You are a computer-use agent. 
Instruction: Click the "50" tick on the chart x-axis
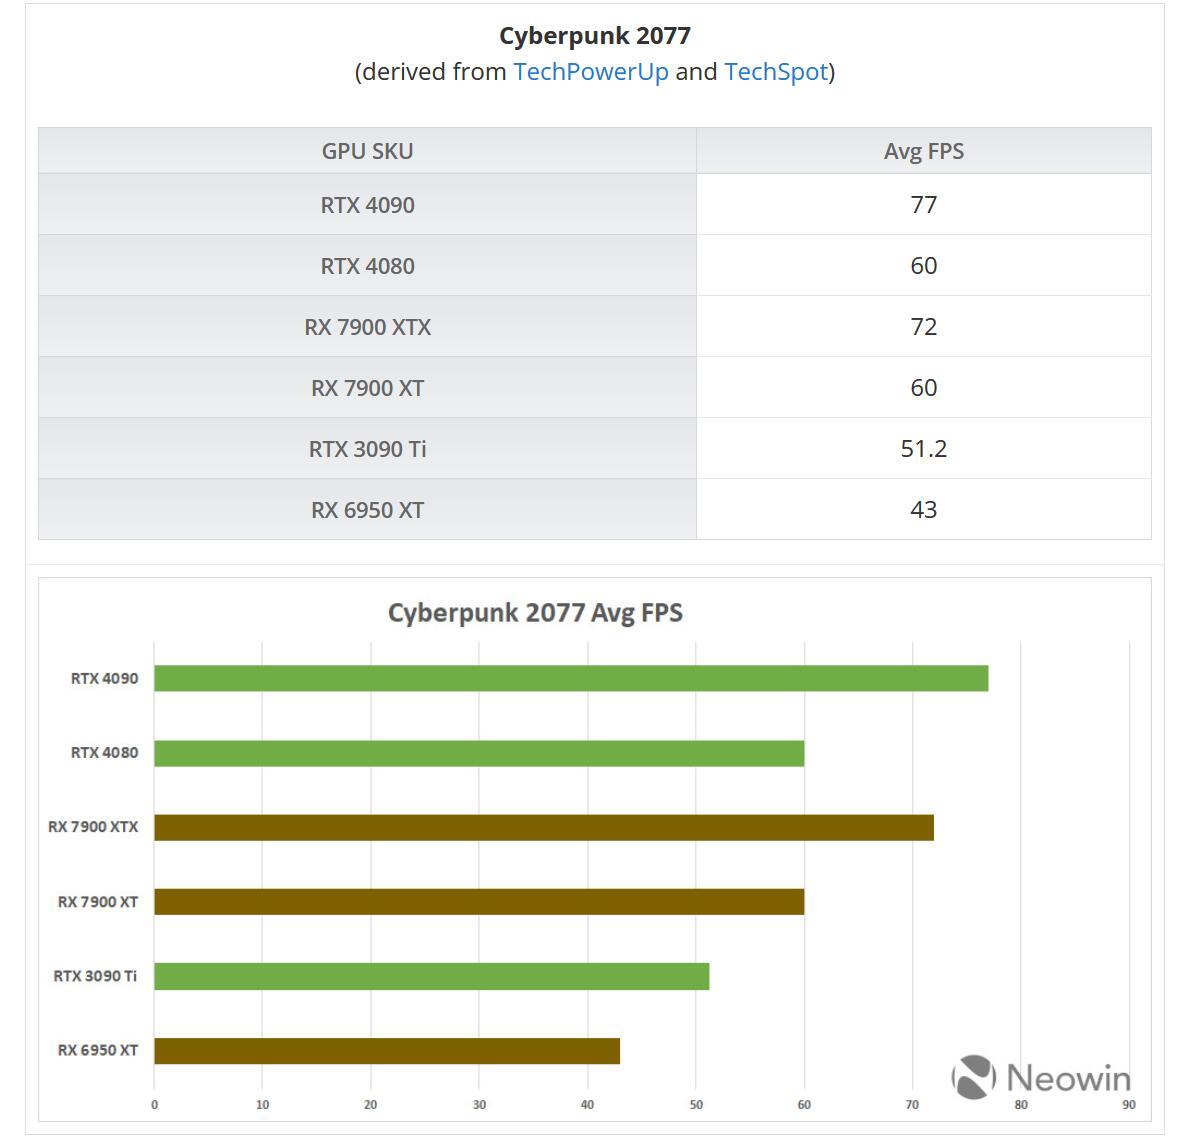(x=696, y=1104)
